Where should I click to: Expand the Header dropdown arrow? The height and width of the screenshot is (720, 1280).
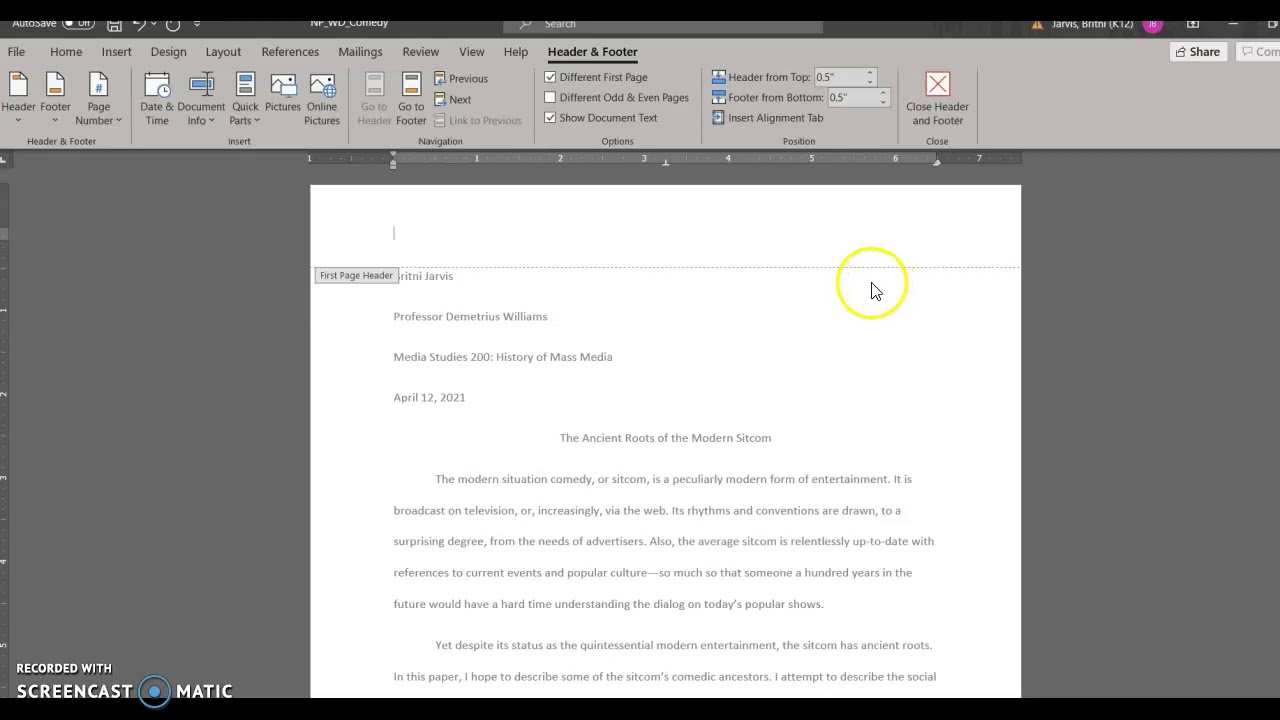(x=18, y=121)
